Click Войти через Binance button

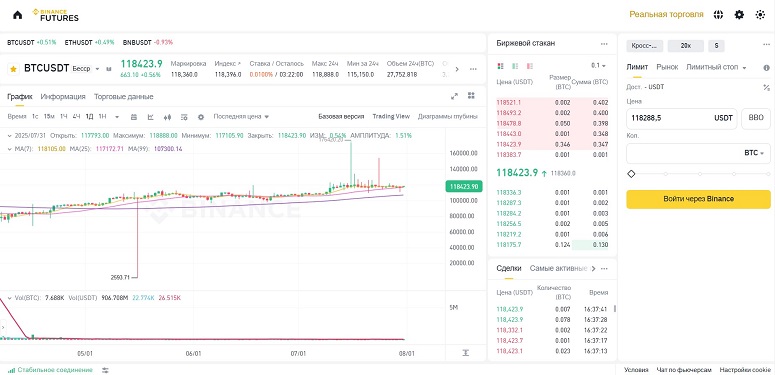698,199
